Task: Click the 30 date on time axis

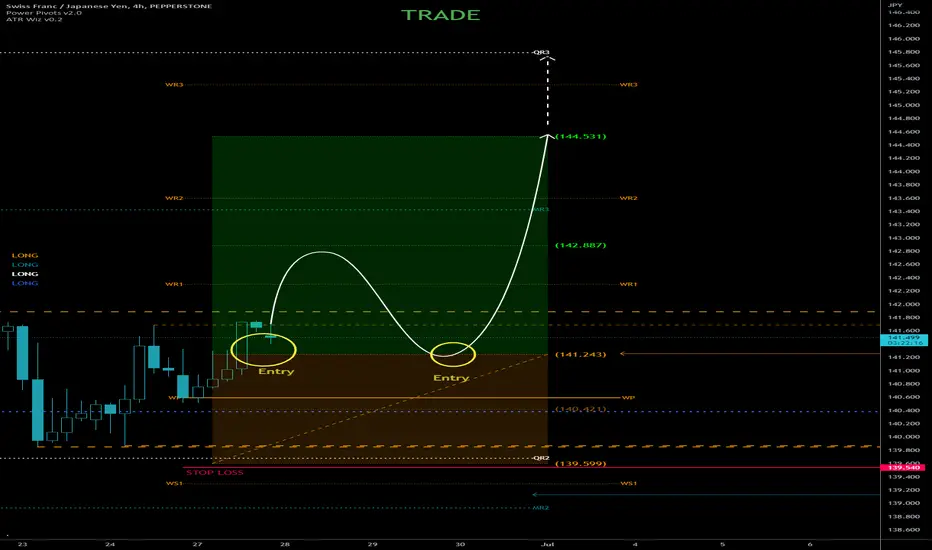Action: (x=460, y=544)
